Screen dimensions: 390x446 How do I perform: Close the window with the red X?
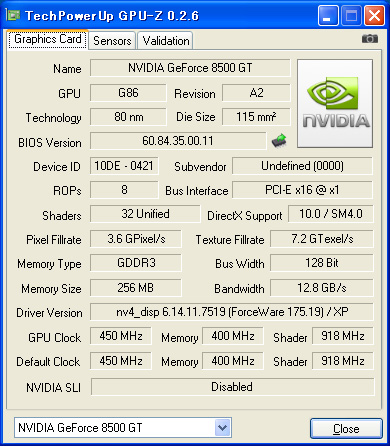tap(374, 16)
